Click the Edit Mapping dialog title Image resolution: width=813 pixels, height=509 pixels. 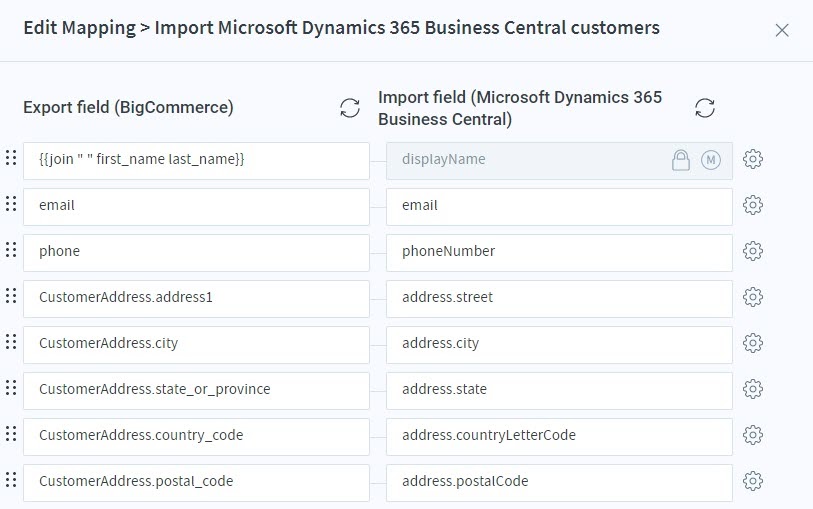[x=341, y=27]
